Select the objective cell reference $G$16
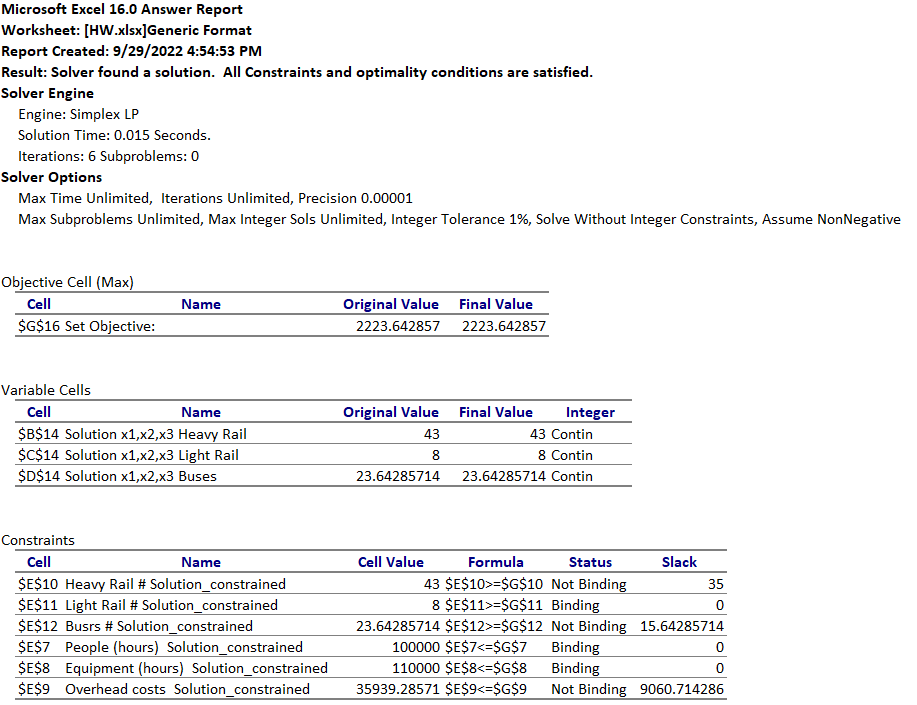Viewport: 917px width, 705px height. (x=37, y=326)
